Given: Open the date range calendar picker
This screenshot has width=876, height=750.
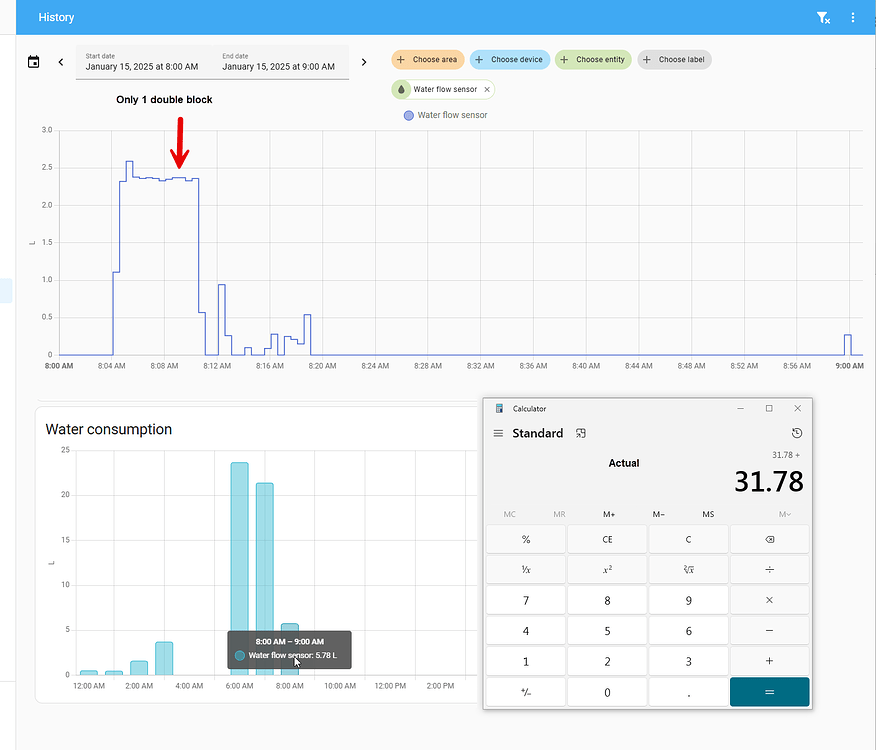Looking at the screenshot, I should tap(33, 61).
